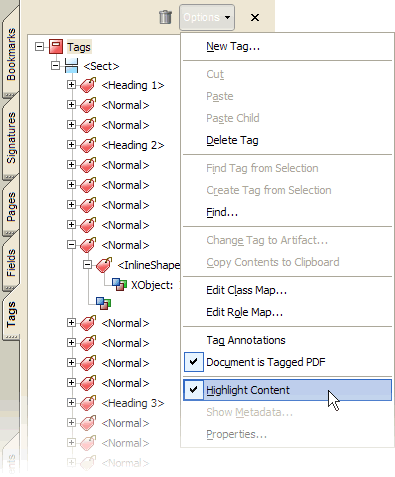The image size is (395, 477).
Task: Uncheck Highlight Content option
Action: [287, 390]
